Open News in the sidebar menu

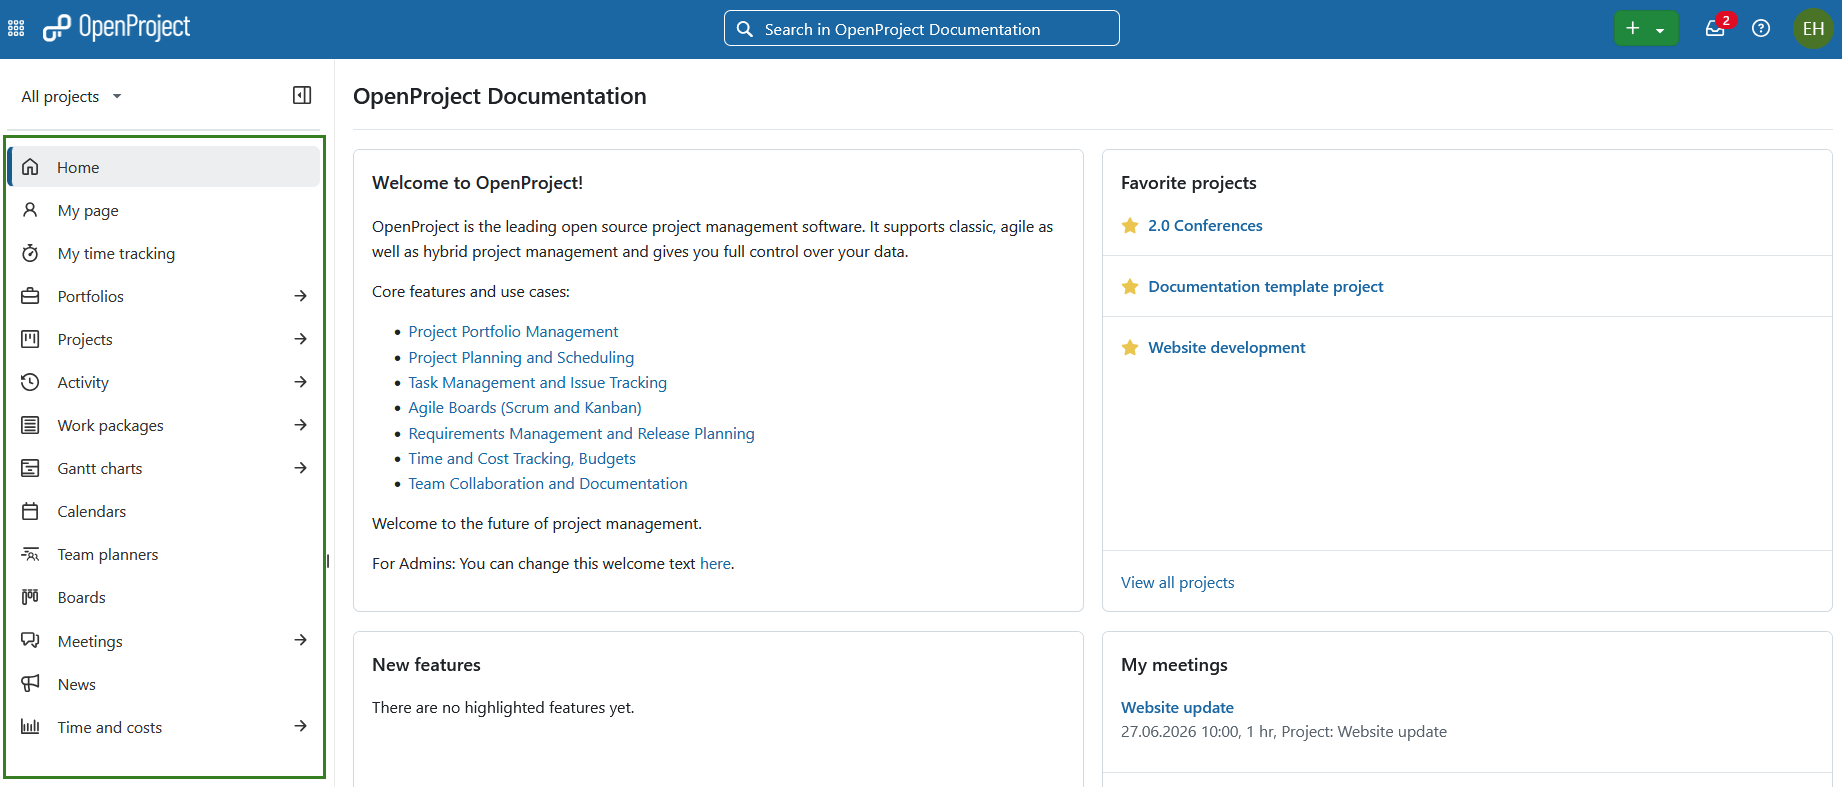[164, 684]
